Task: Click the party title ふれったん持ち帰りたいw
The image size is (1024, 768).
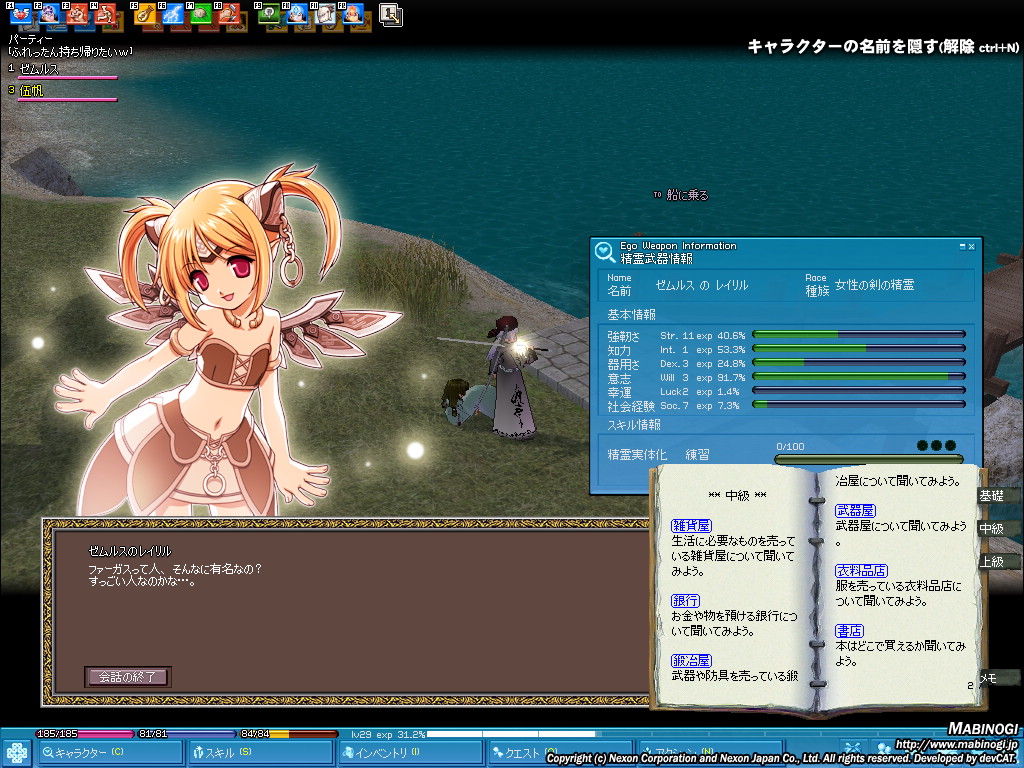Action: point(70,51)
